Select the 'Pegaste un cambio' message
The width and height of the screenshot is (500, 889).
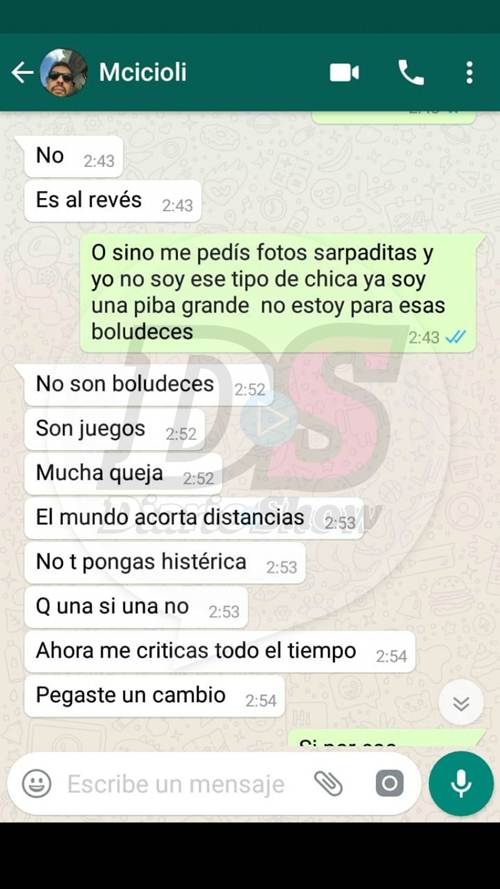155,696
